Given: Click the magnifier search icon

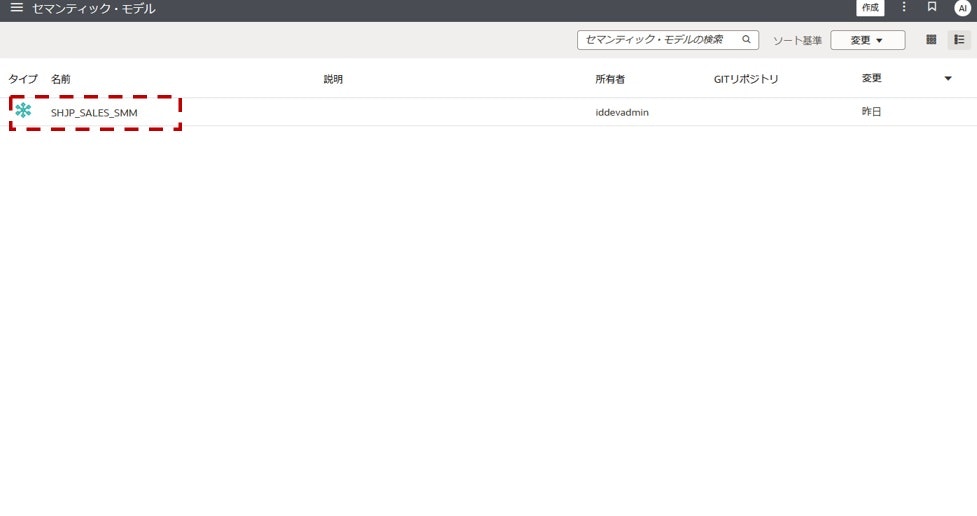Looking at the screenshot, I should click(x=746, y=39).
